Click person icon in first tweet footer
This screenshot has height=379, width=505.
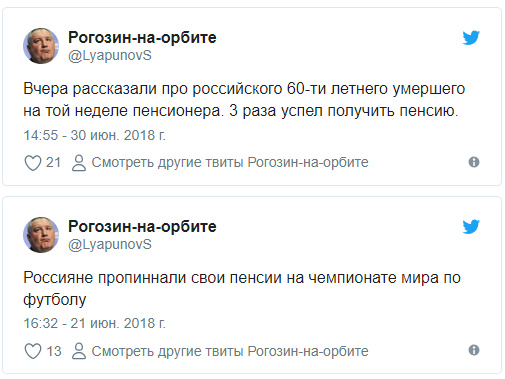(x=79, y=163)
